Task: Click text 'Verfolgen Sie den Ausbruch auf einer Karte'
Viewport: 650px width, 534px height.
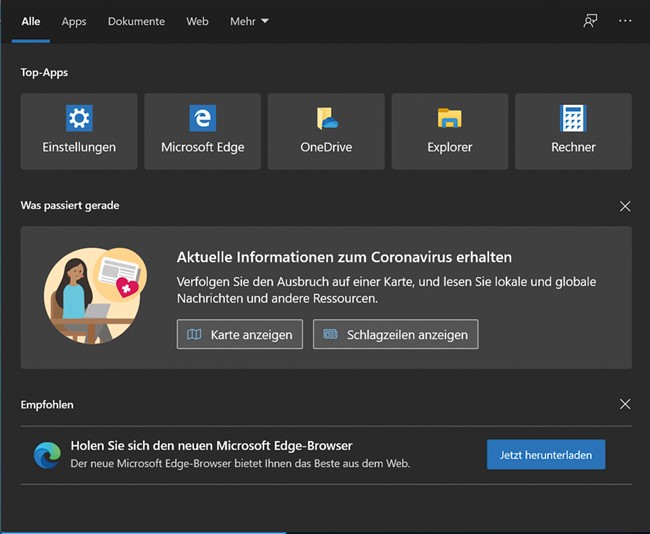Action: coord(295,282)
